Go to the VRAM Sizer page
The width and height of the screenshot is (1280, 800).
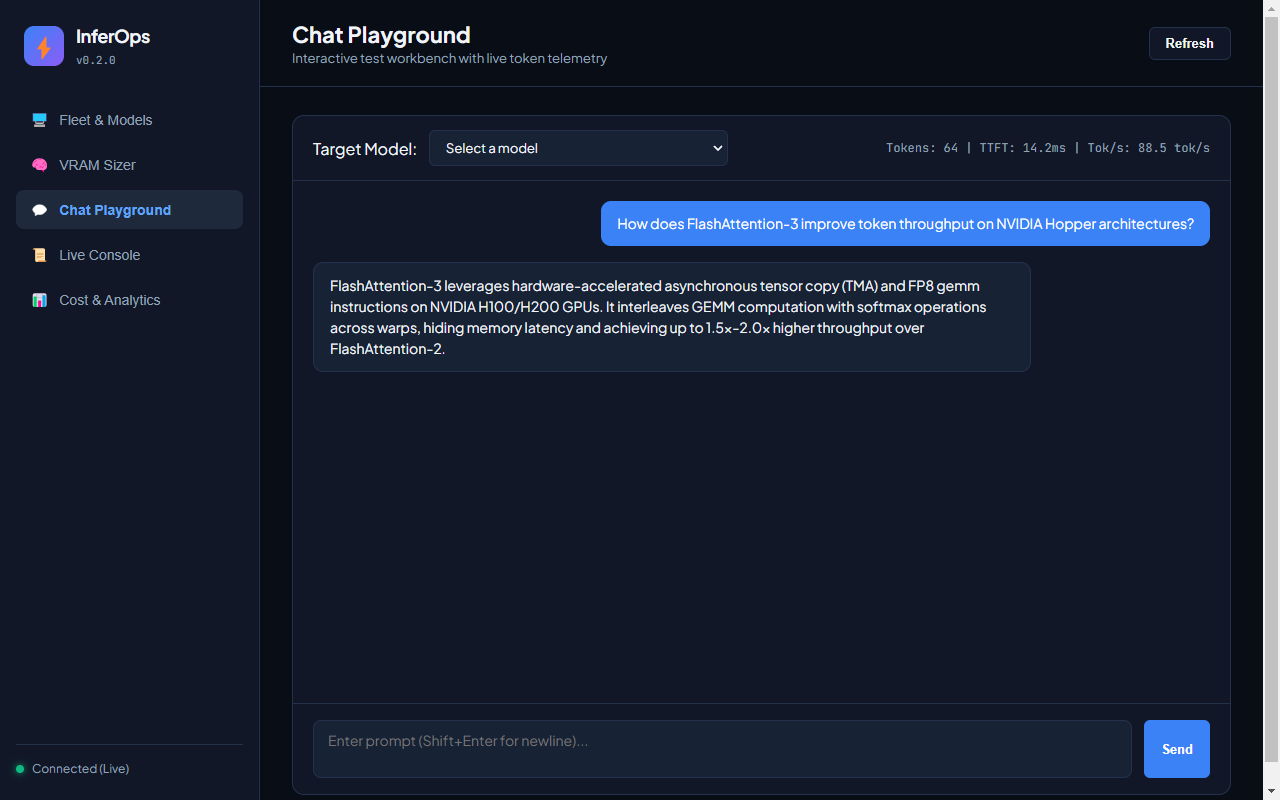click(129, 165)
